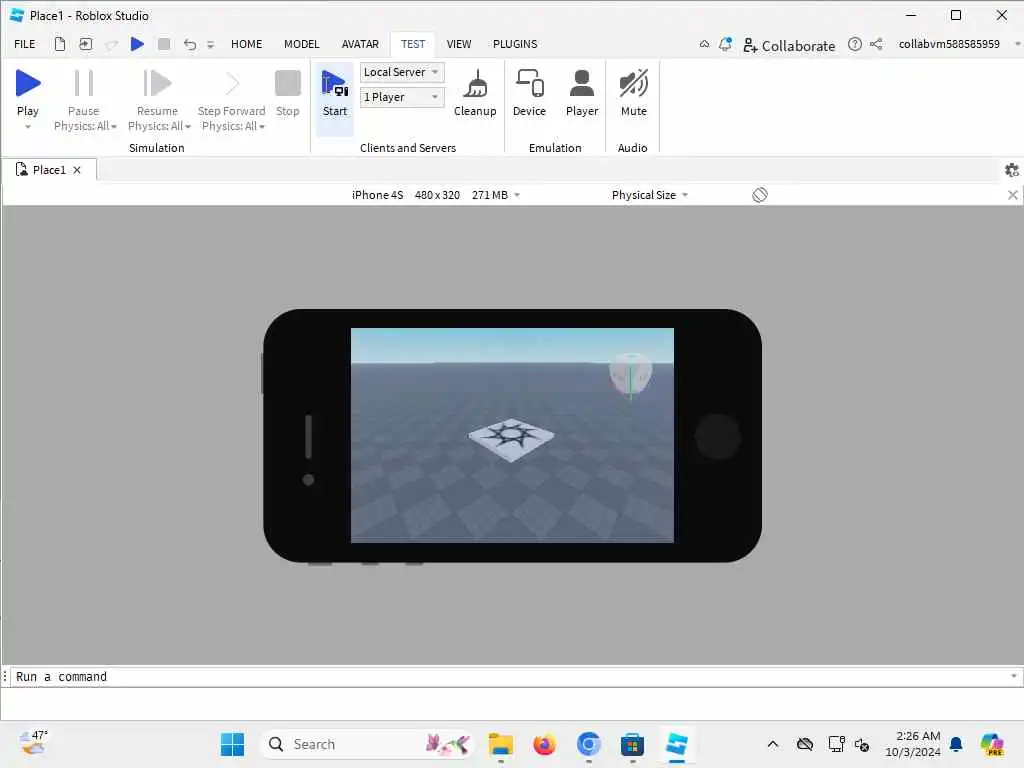Expand Resume Physics: All dropdown
This screenshot has height=768, width=1024.
tap(187, 127)
